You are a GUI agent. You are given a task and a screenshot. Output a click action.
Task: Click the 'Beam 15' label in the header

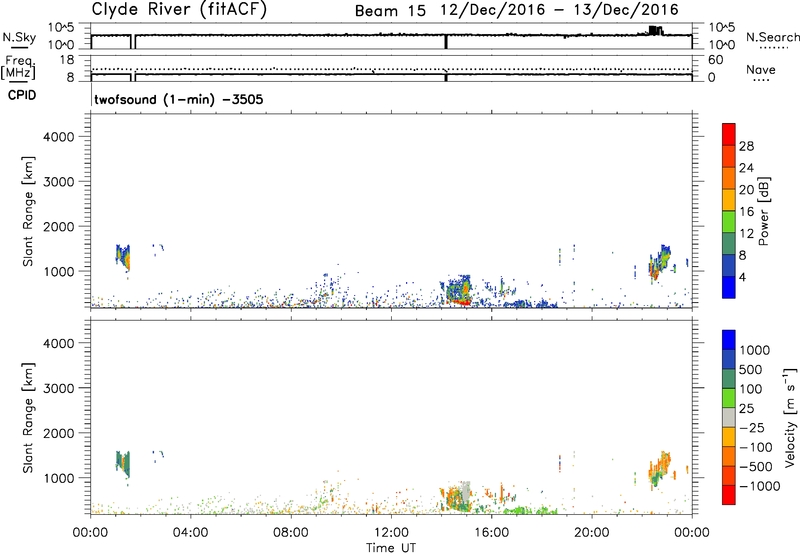coord(390,11)
